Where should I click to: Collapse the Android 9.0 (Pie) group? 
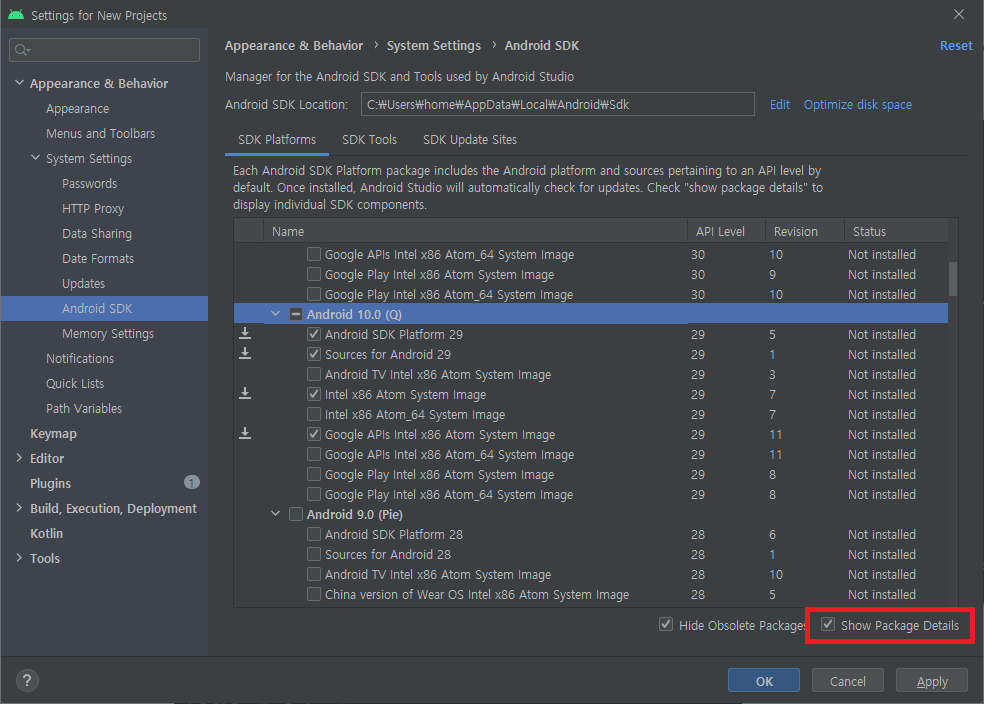[275, 514]
